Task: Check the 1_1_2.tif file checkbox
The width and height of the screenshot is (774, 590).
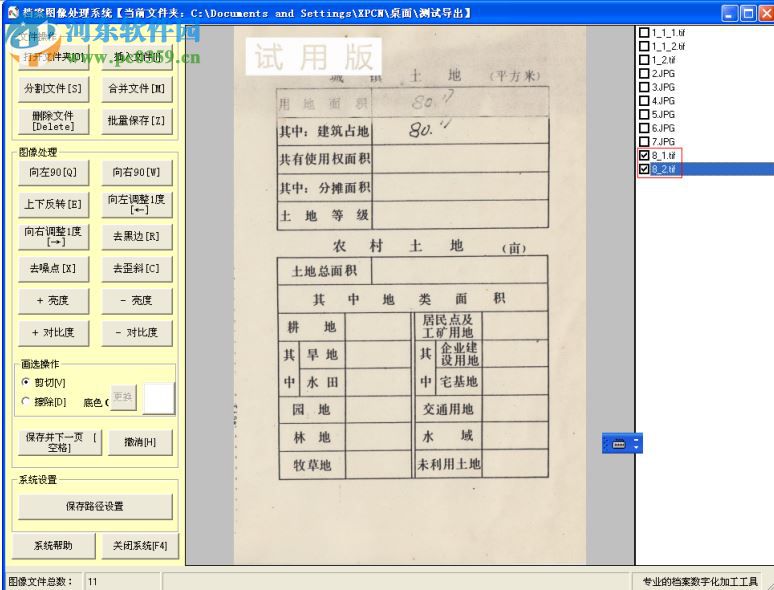Action: [644, 46]
